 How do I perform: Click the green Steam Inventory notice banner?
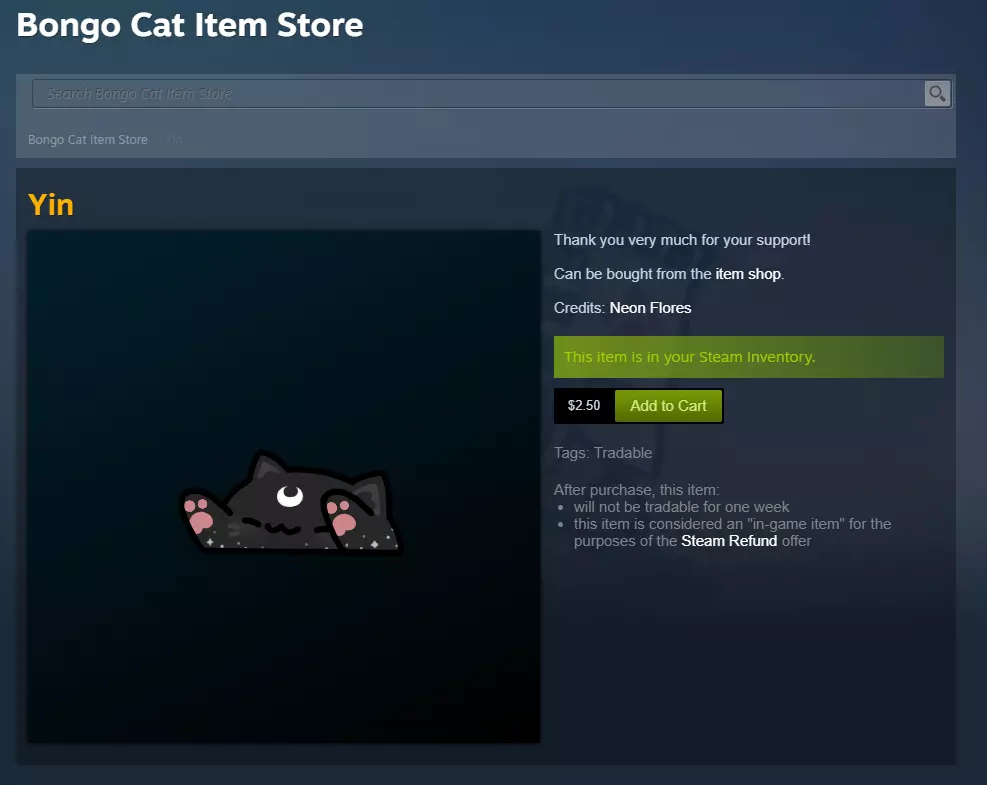(x=748, y=357)
